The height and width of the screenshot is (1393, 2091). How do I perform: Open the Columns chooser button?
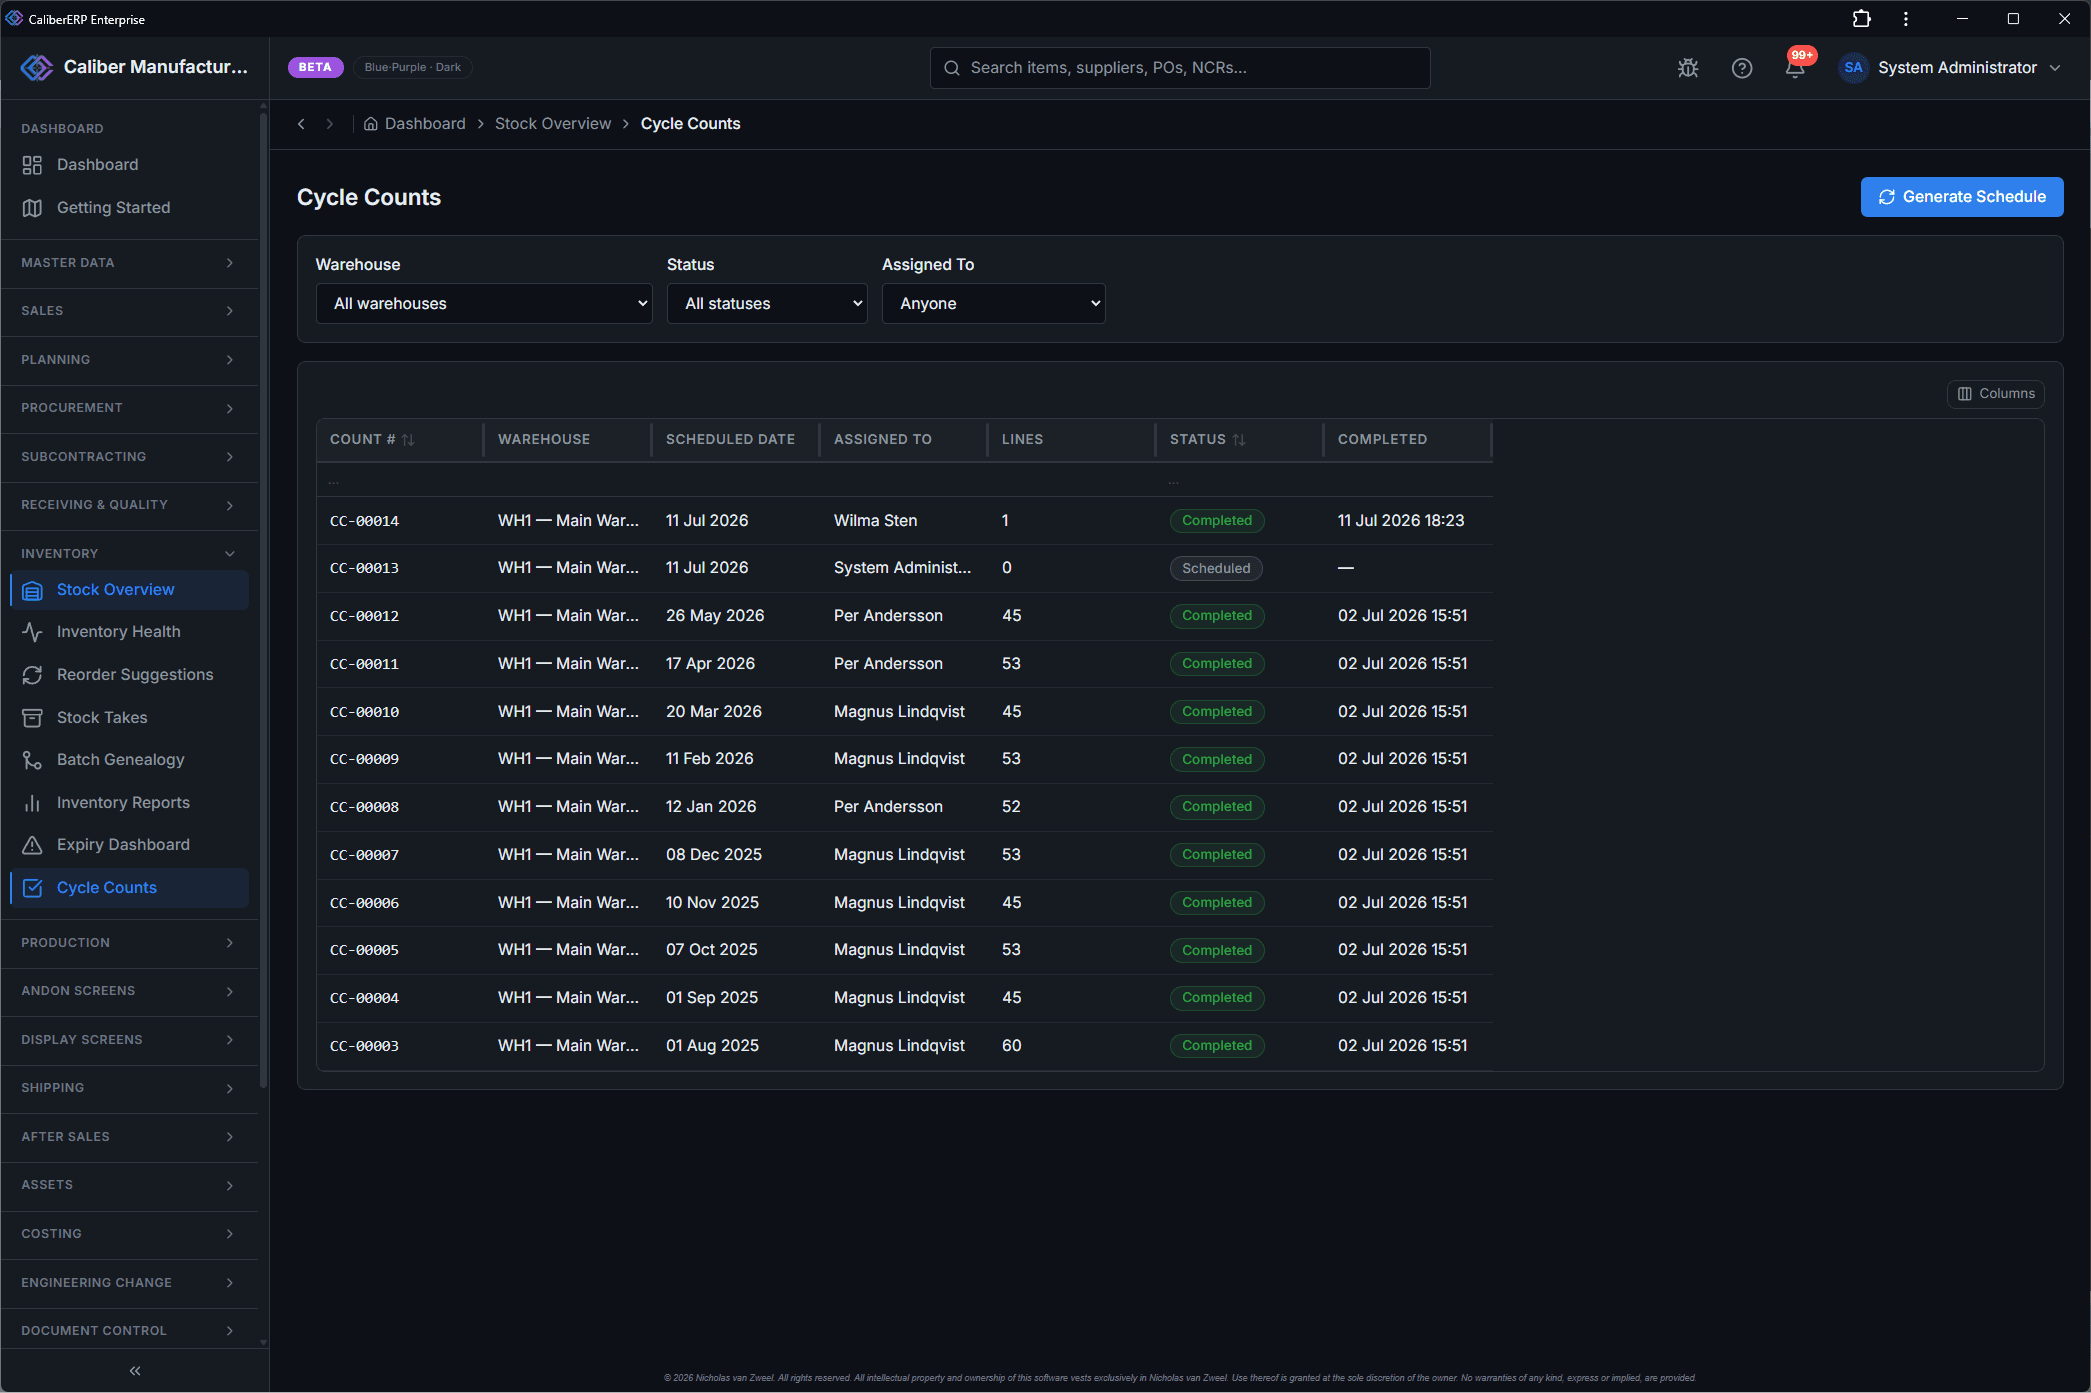point(1996,394)
